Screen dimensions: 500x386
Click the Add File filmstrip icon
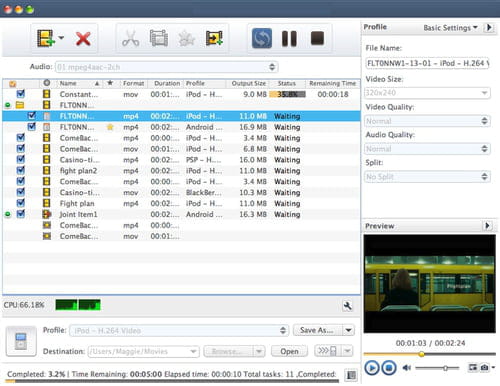(x=46, y=38)
